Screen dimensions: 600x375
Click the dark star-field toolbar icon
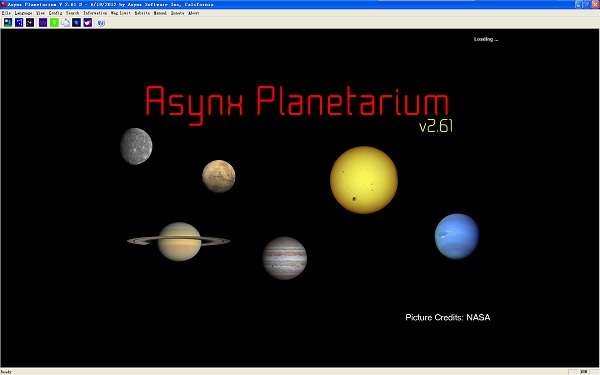click(30, 23)
